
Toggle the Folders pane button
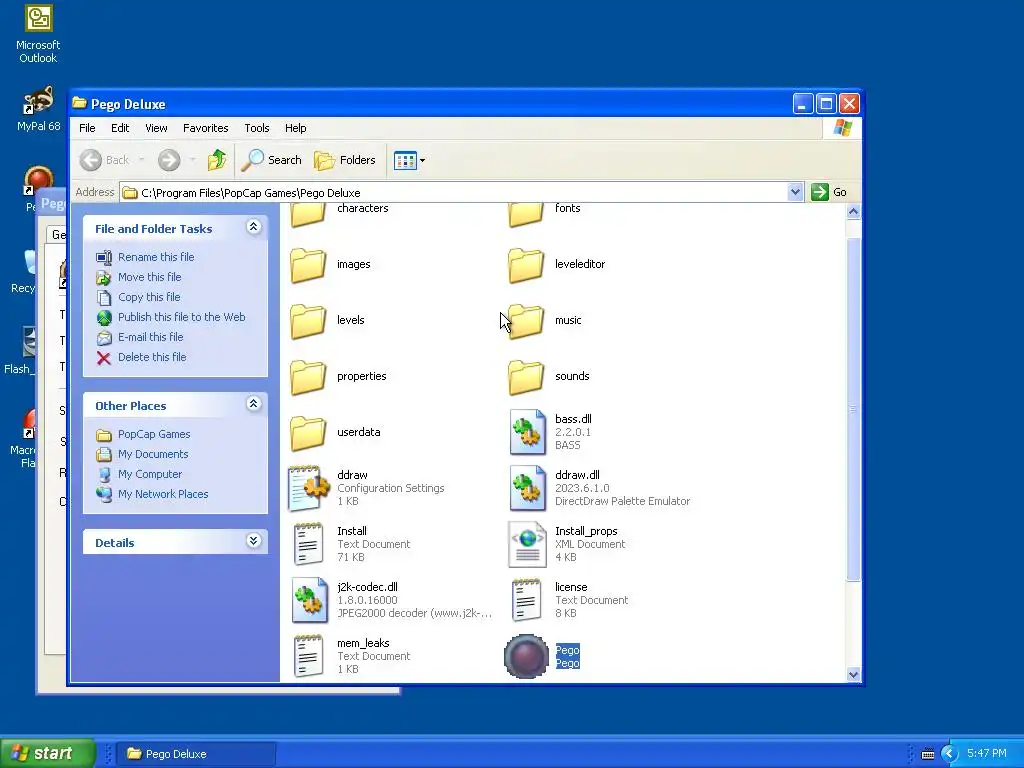[x=345, y=160]
